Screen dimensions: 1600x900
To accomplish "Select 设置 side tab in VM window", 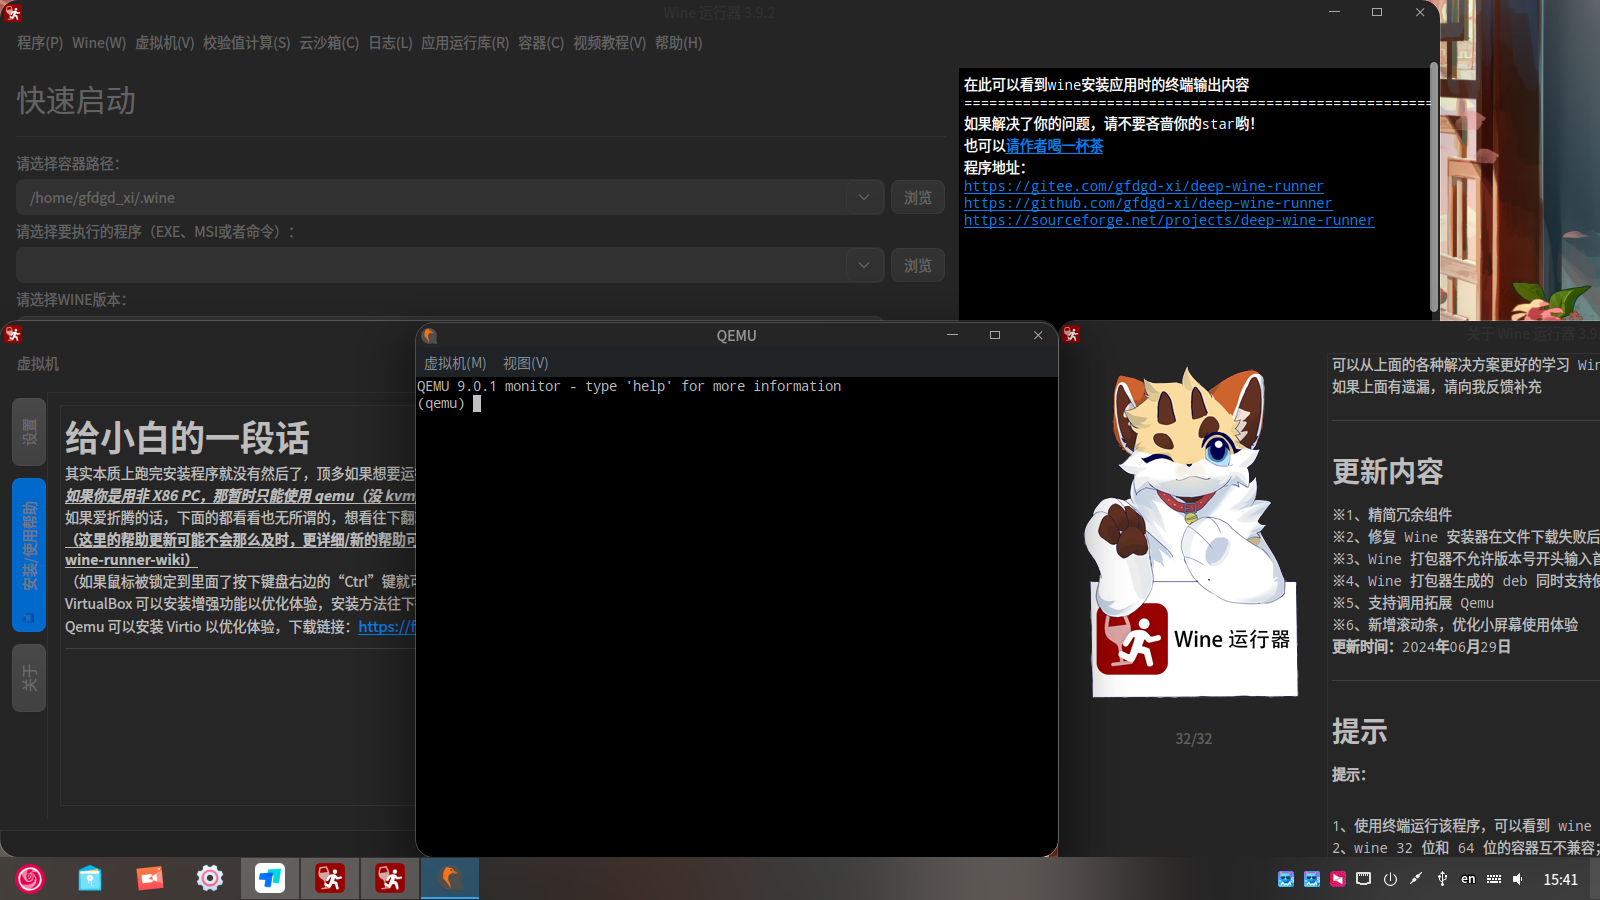I will (29, 432).
